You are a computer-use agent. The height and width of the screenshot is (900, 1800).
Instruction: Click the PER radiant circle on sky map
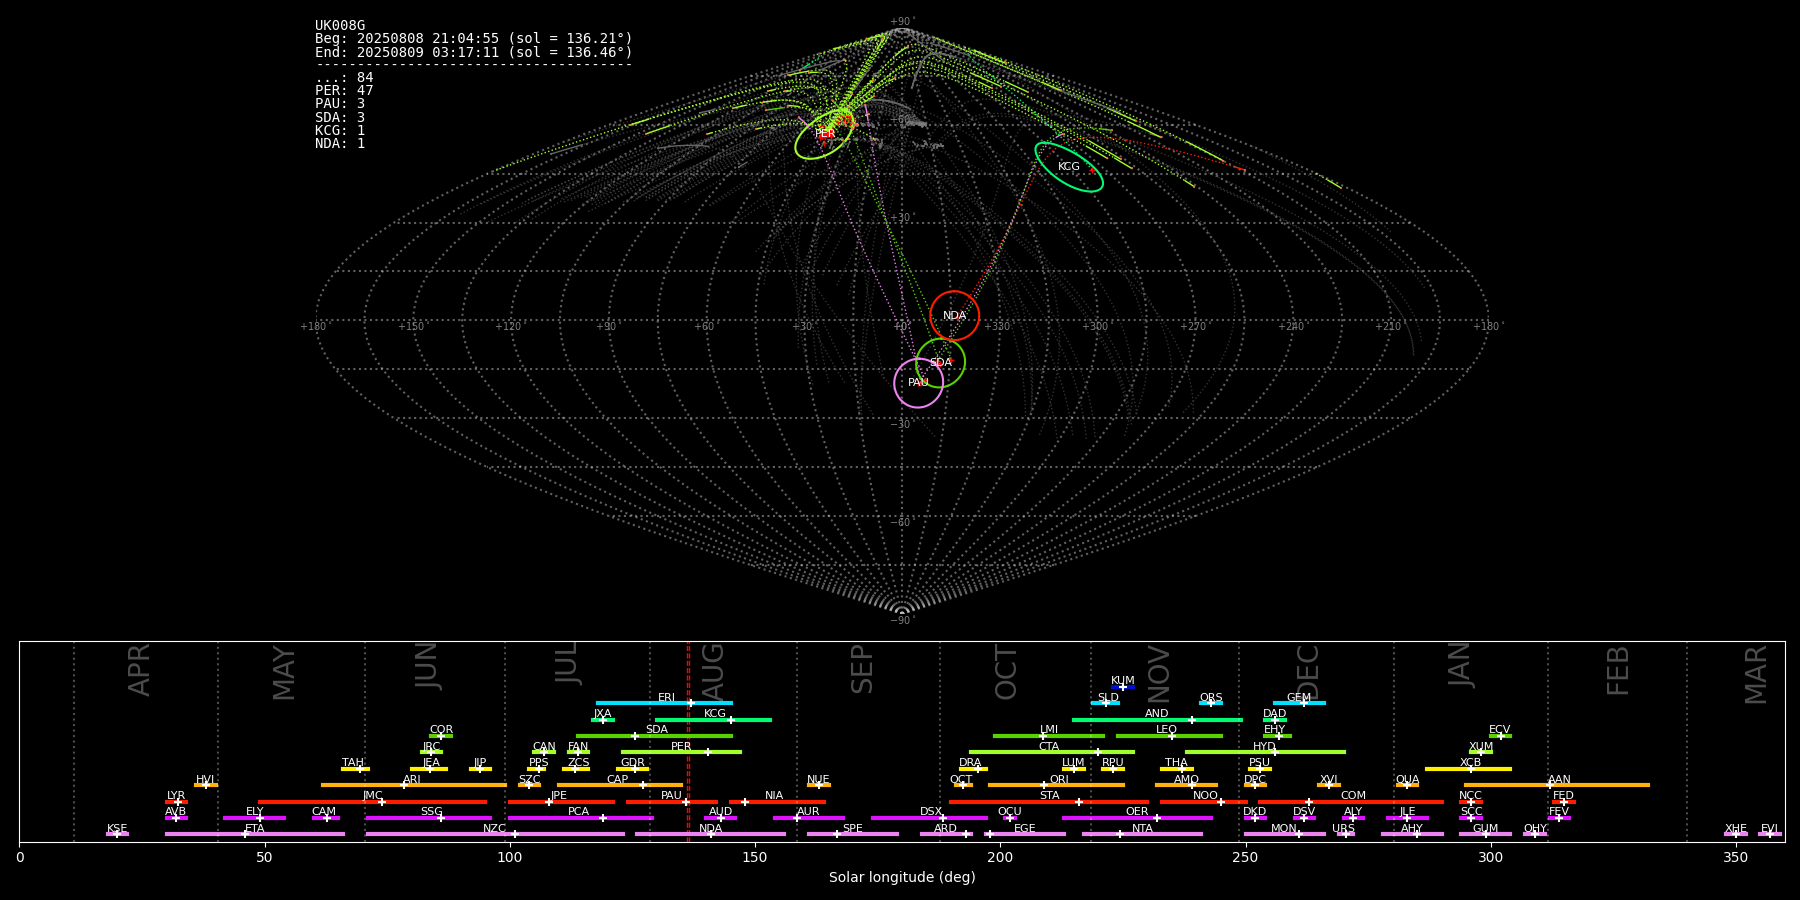824,134
